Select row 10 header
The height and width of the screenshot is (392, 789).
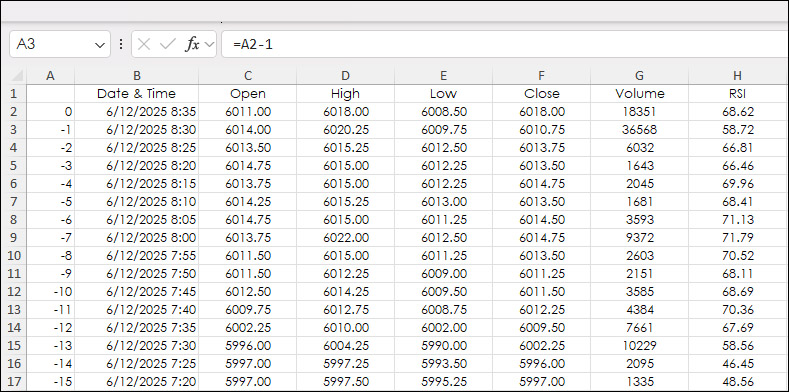(x=14, y=256)
